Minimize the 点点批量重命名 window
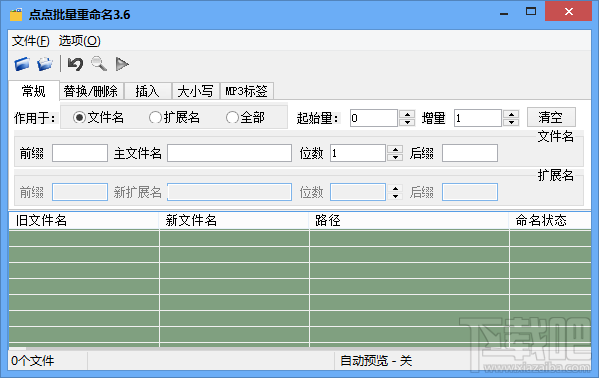 coord(504,14)
